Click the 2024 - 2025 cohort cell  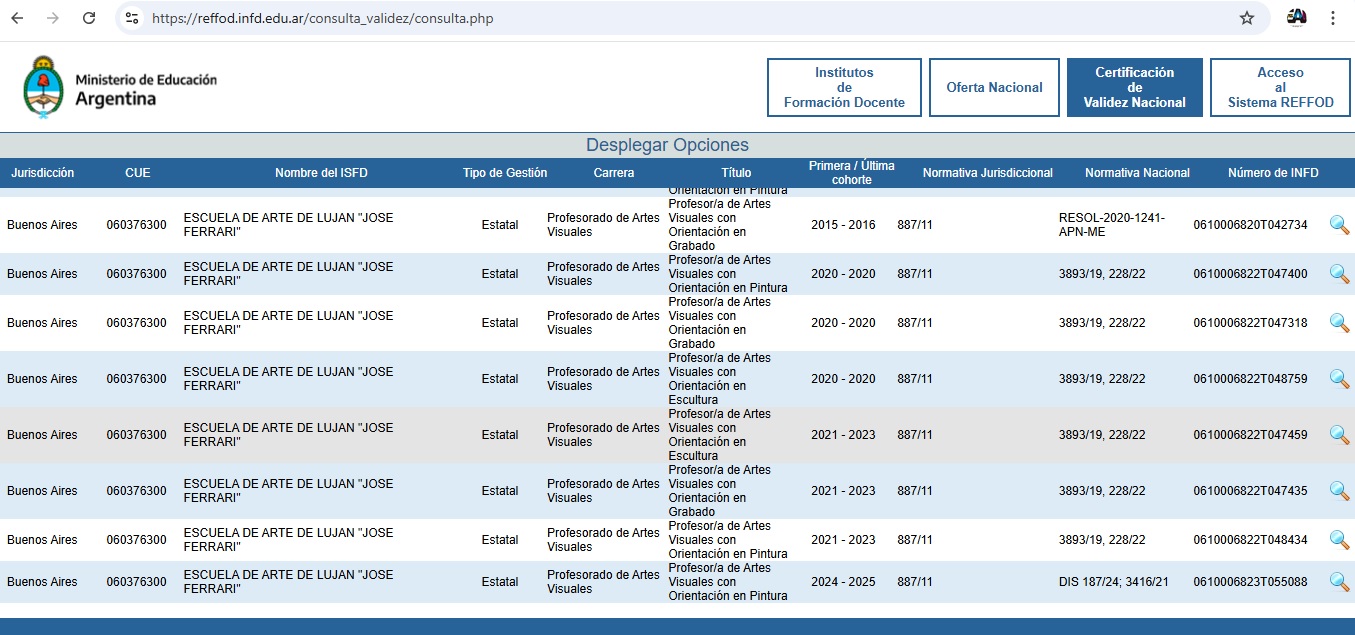(843, 582)
